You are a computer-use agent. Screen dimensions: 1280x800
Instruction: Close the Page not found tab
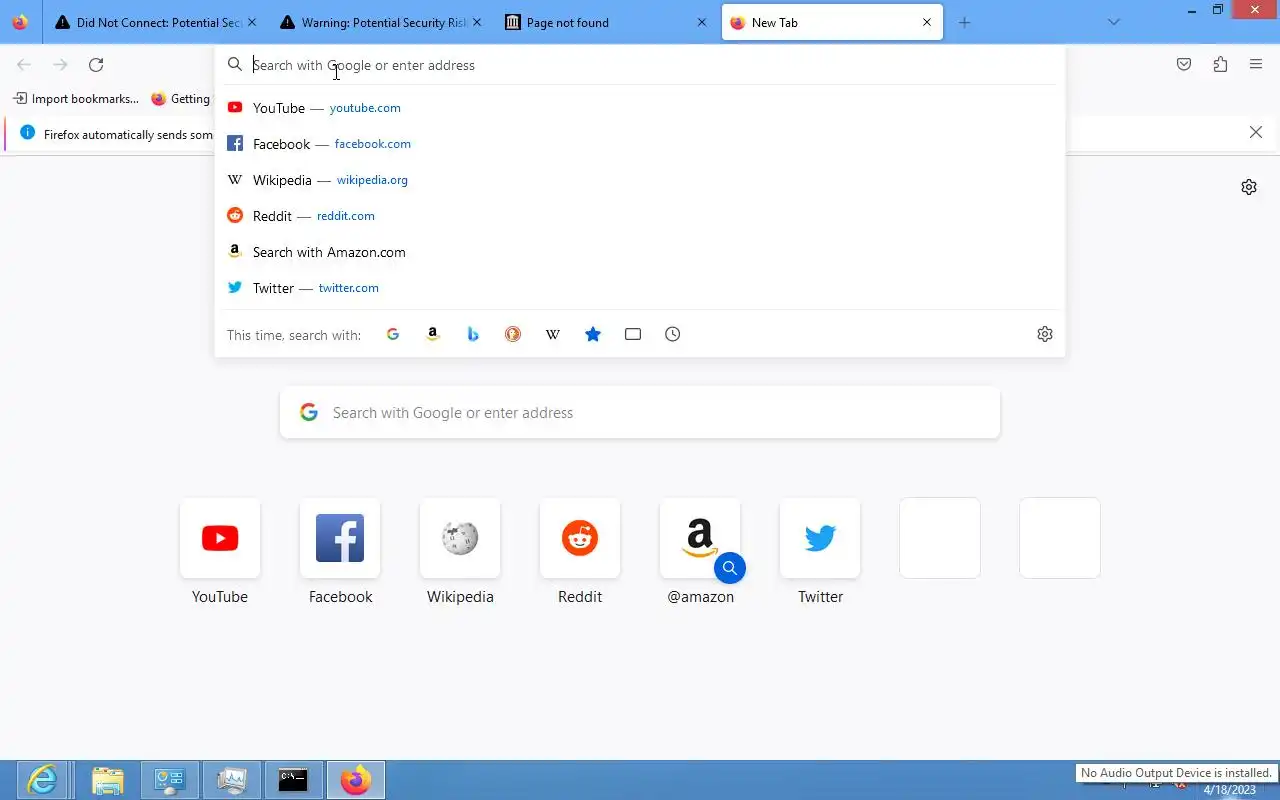tap(701, 22)
